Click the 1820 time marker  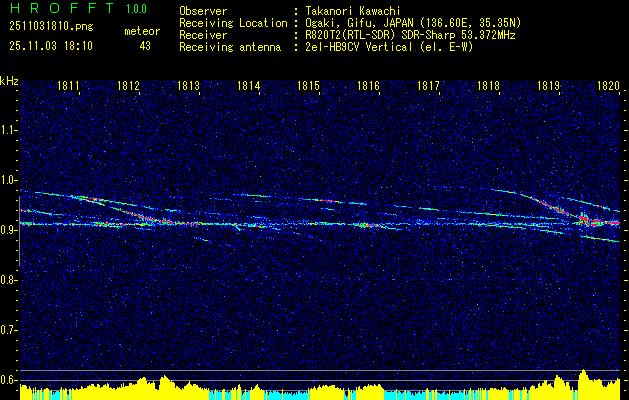click(x=609, y=85)
